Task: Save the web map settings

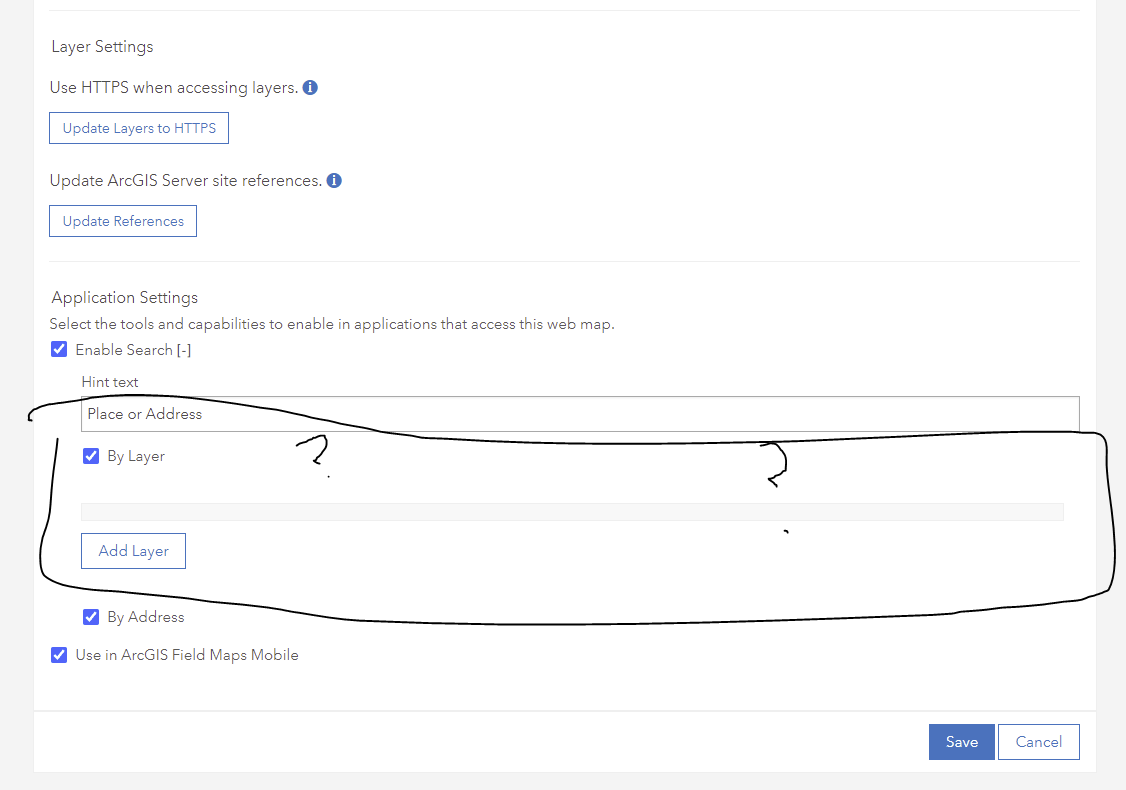Action: tap(961, 742)
